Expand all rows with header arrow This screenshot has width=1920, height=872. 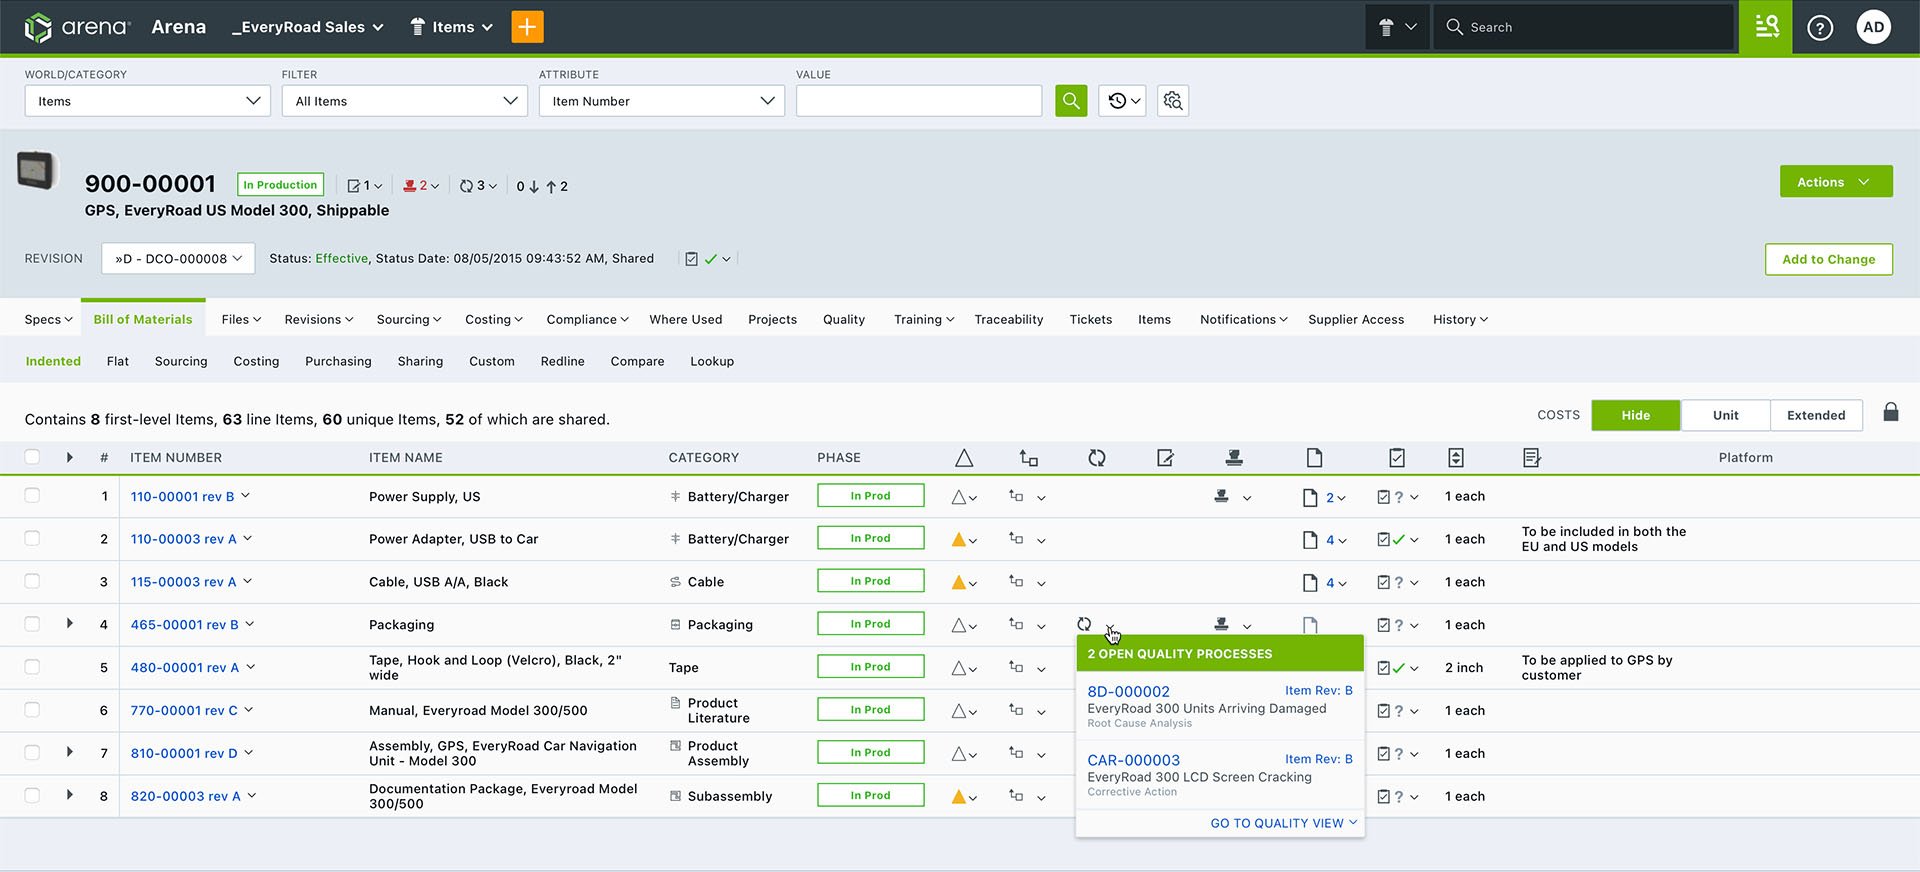pyautogui.click(x=70, y=457)
